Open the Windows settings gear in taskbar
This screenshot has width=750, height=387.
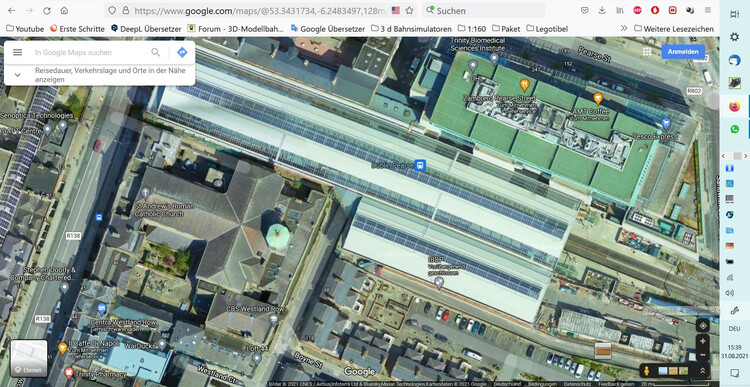pyautogui.click(x=734, y=37)
